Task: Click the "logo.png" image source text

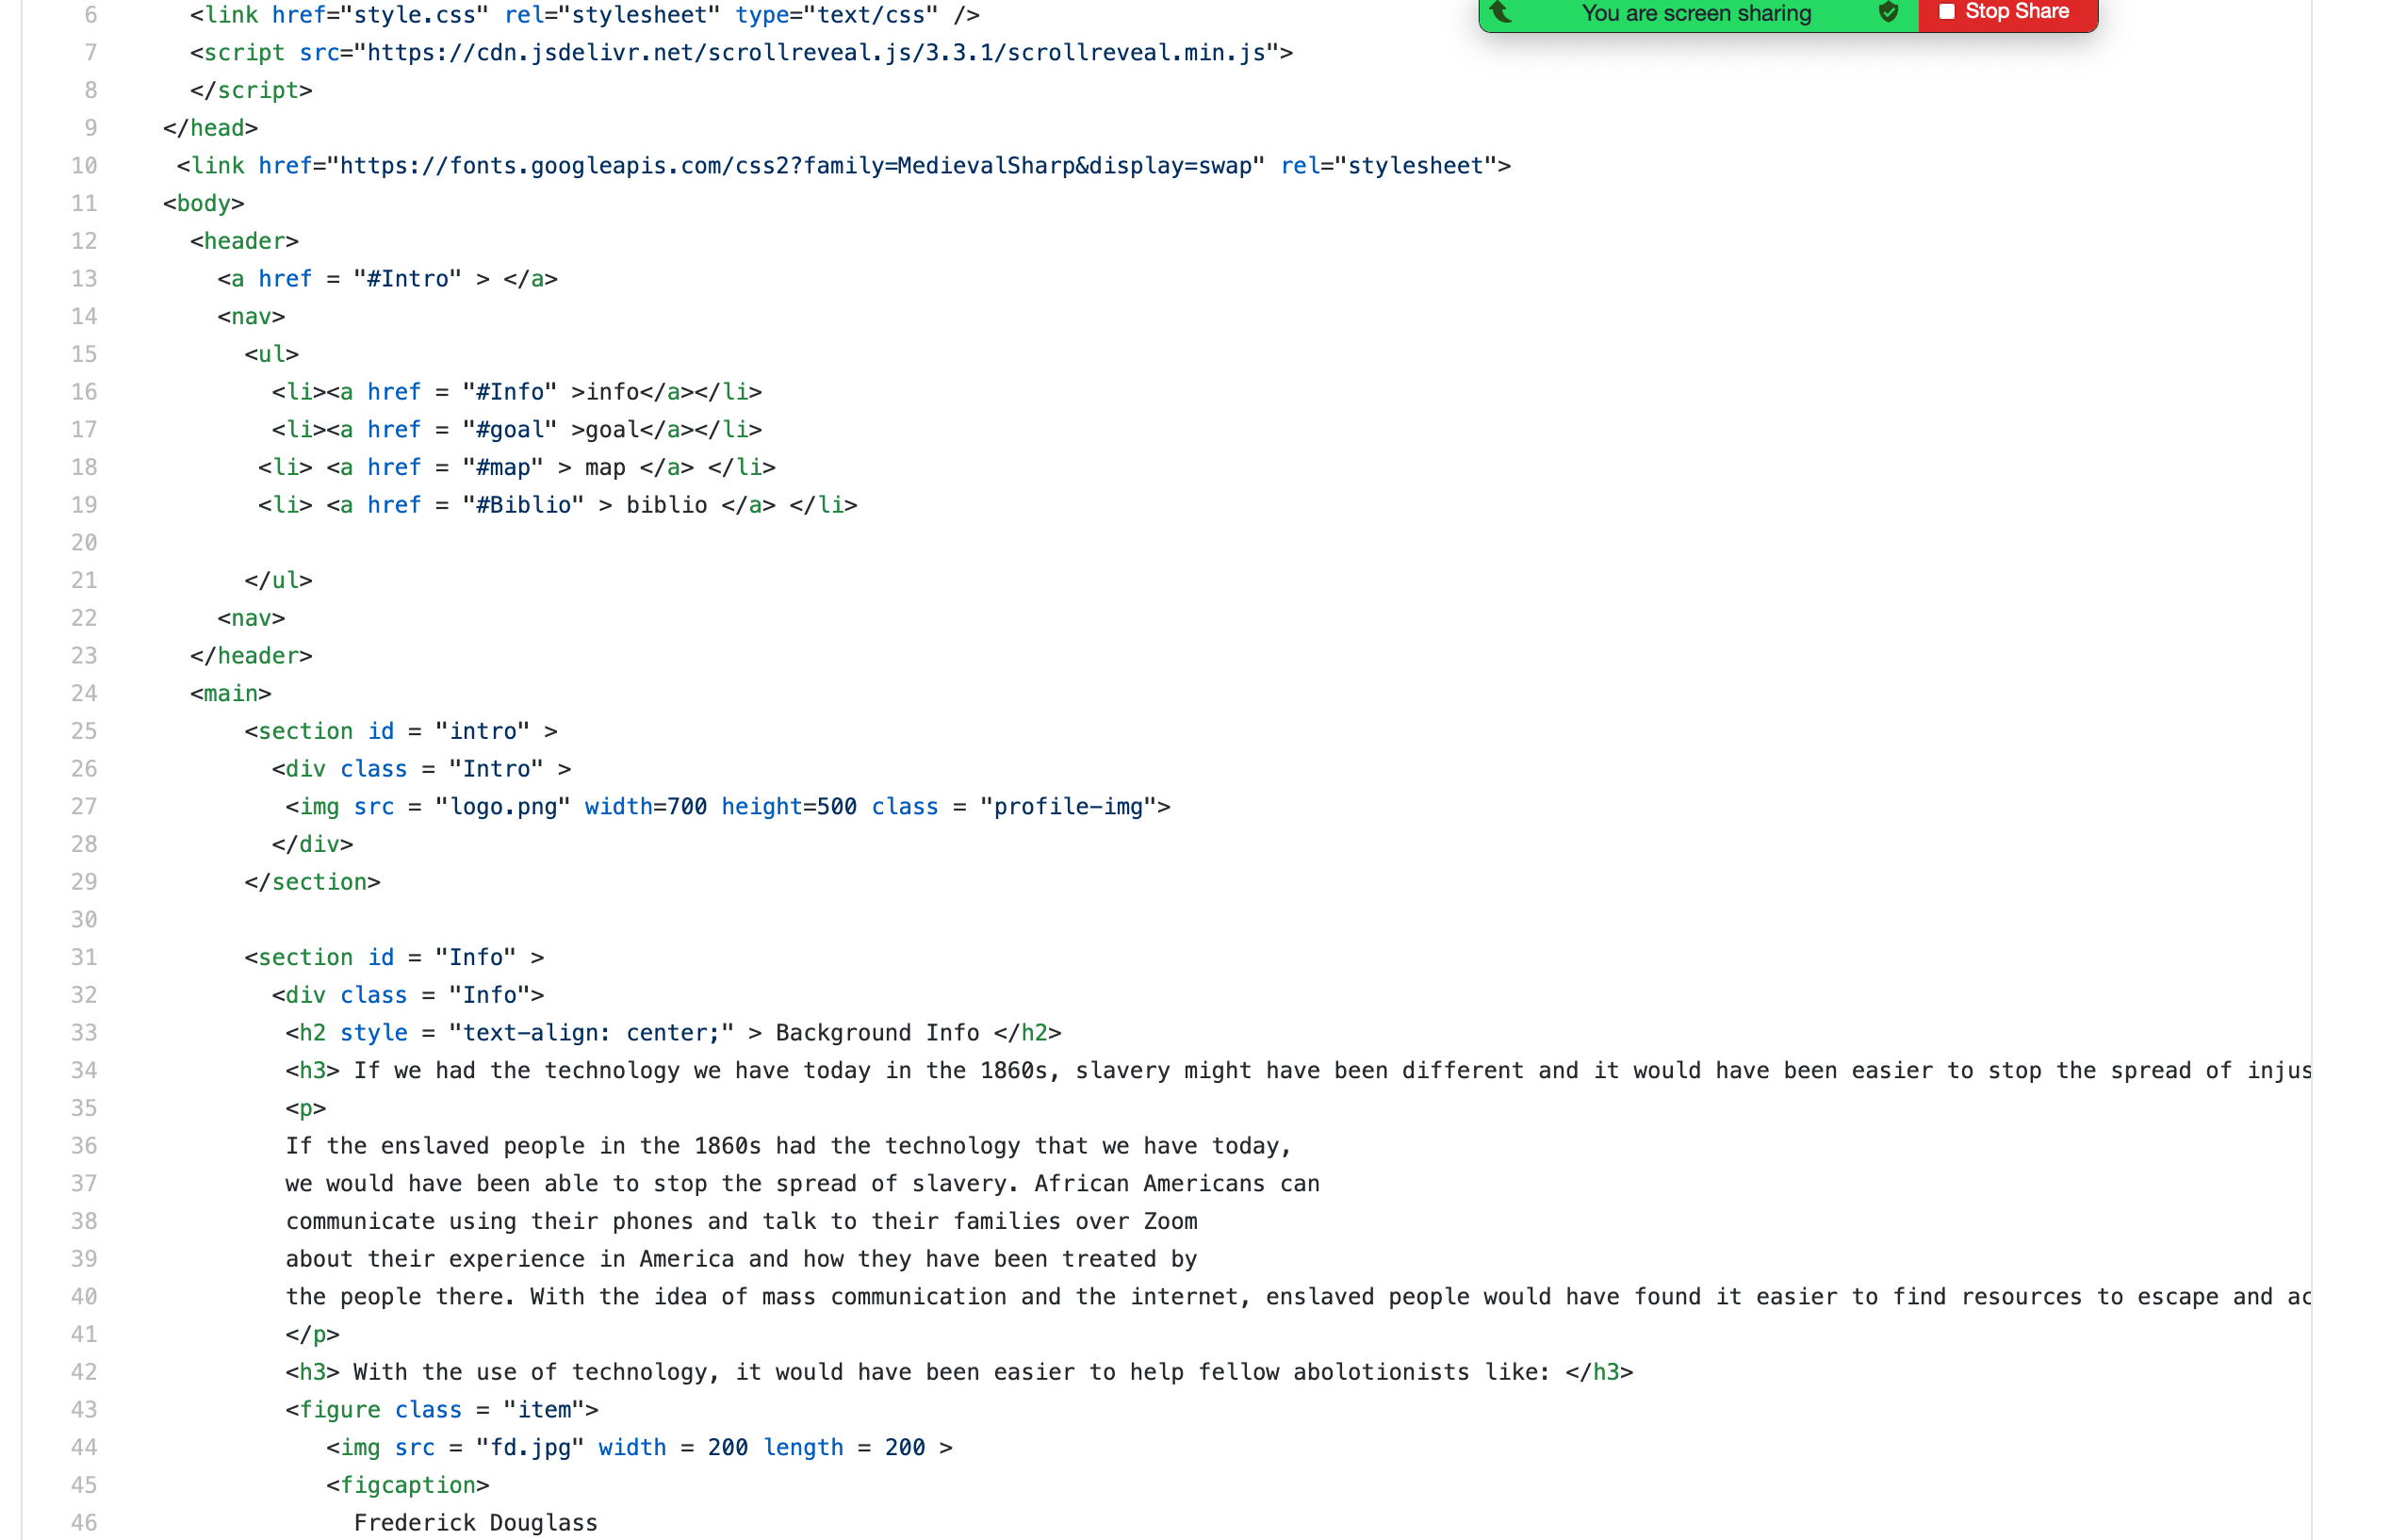Action: point(503,807)
